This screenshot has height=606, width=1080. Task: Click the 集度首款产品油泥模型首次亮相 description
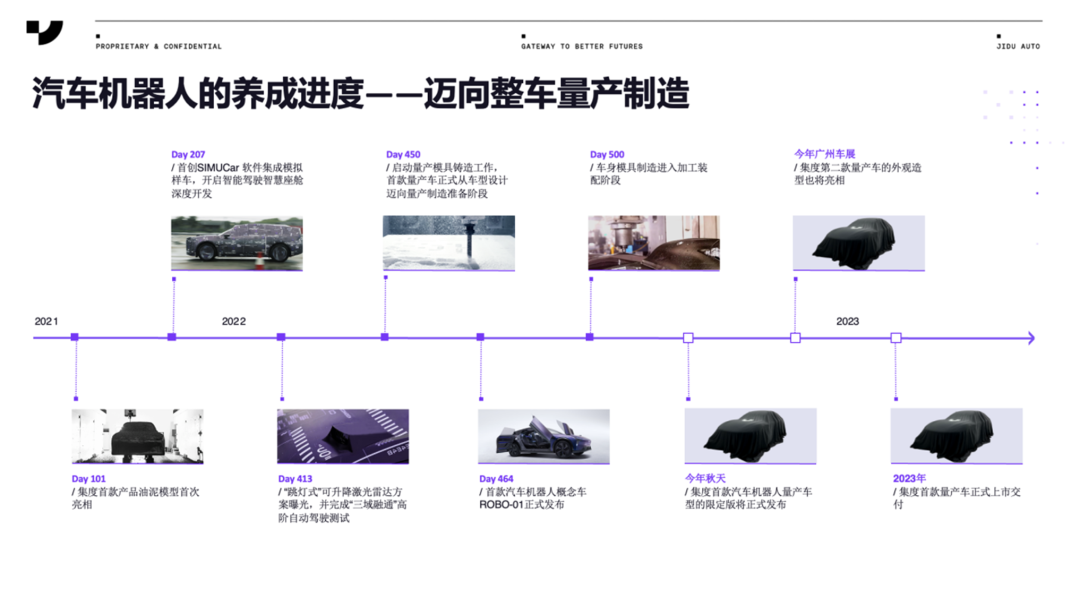[x=135, y=498]
